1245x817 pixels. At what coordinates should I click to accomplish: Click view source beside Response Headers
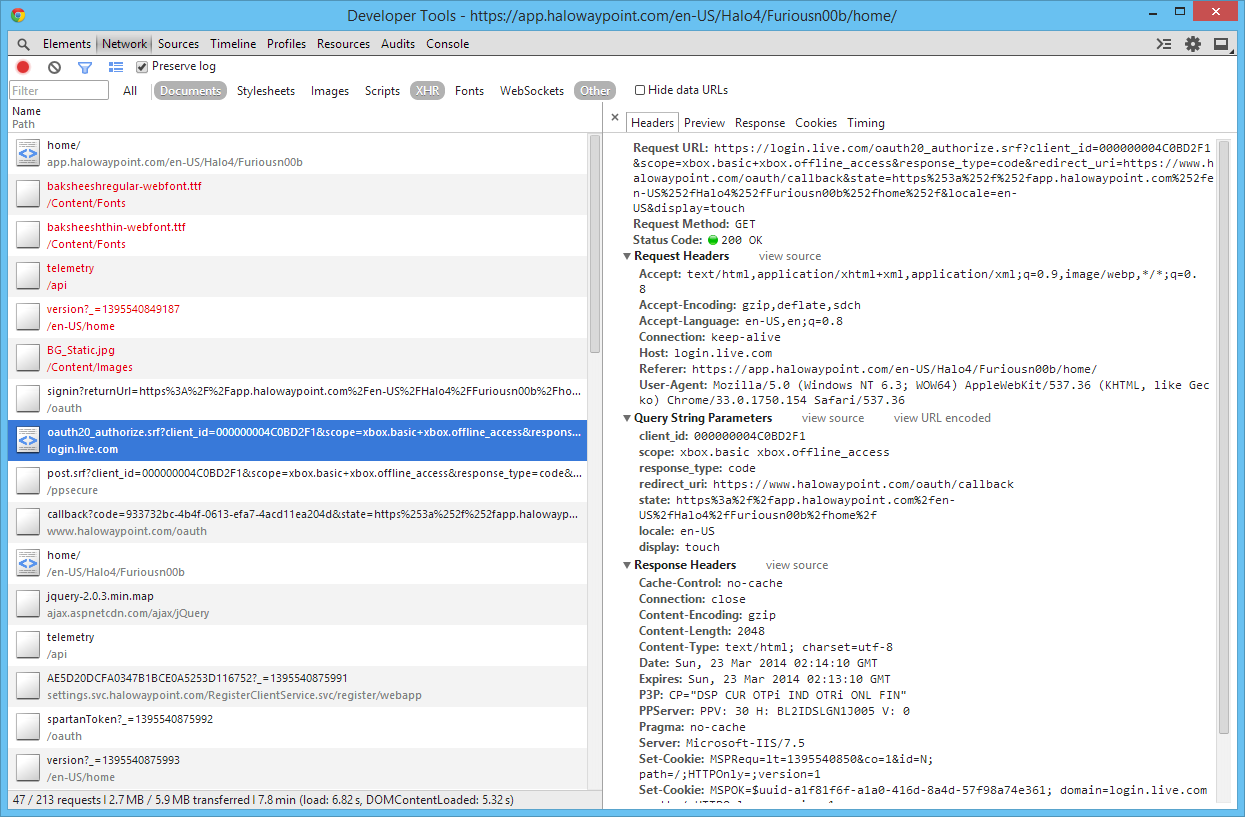pos(797,565)
